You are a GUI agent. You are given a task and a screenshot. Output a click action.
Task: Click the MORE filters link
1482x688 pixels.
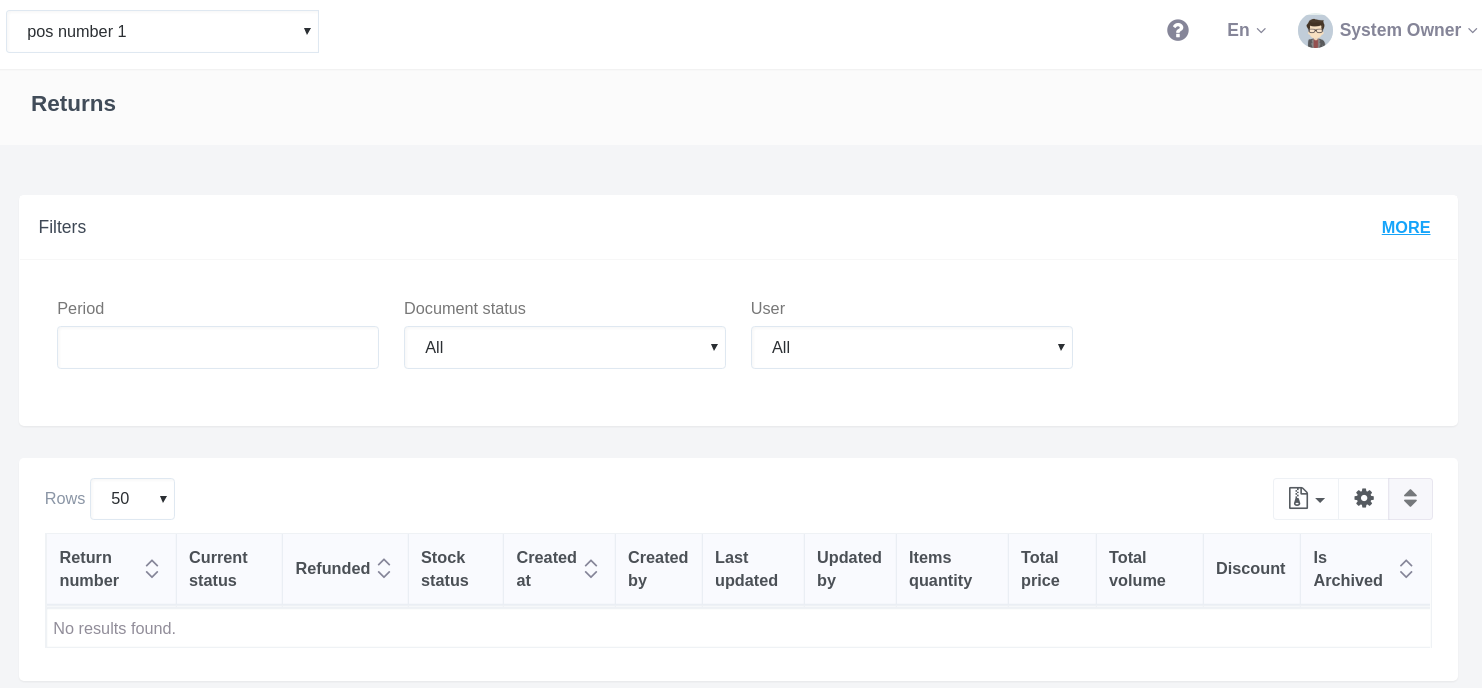[x=1405, y=227]
